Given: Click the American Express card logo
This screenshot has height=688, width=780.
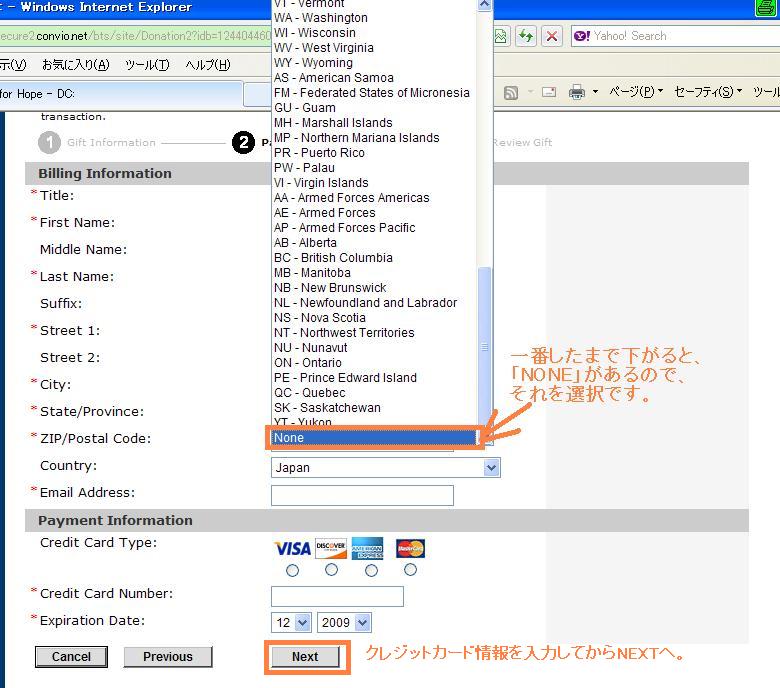Looking at the screenshot, I should point(368,548).
